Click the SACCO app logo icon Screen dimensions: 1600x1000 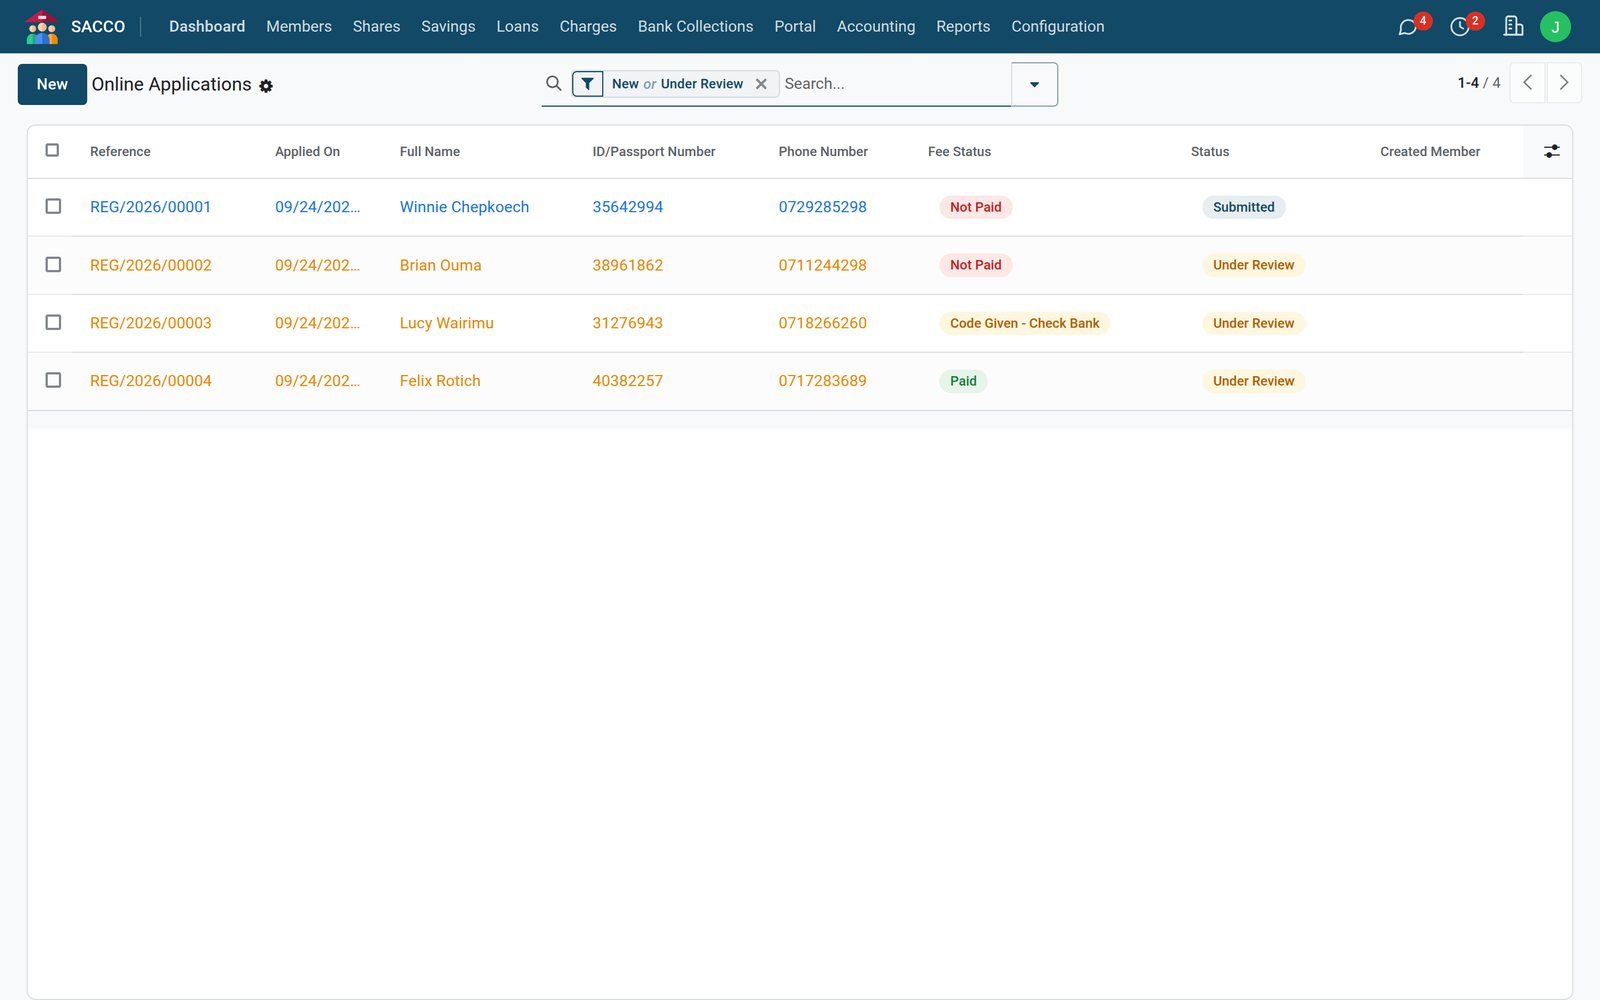[41, 27]
